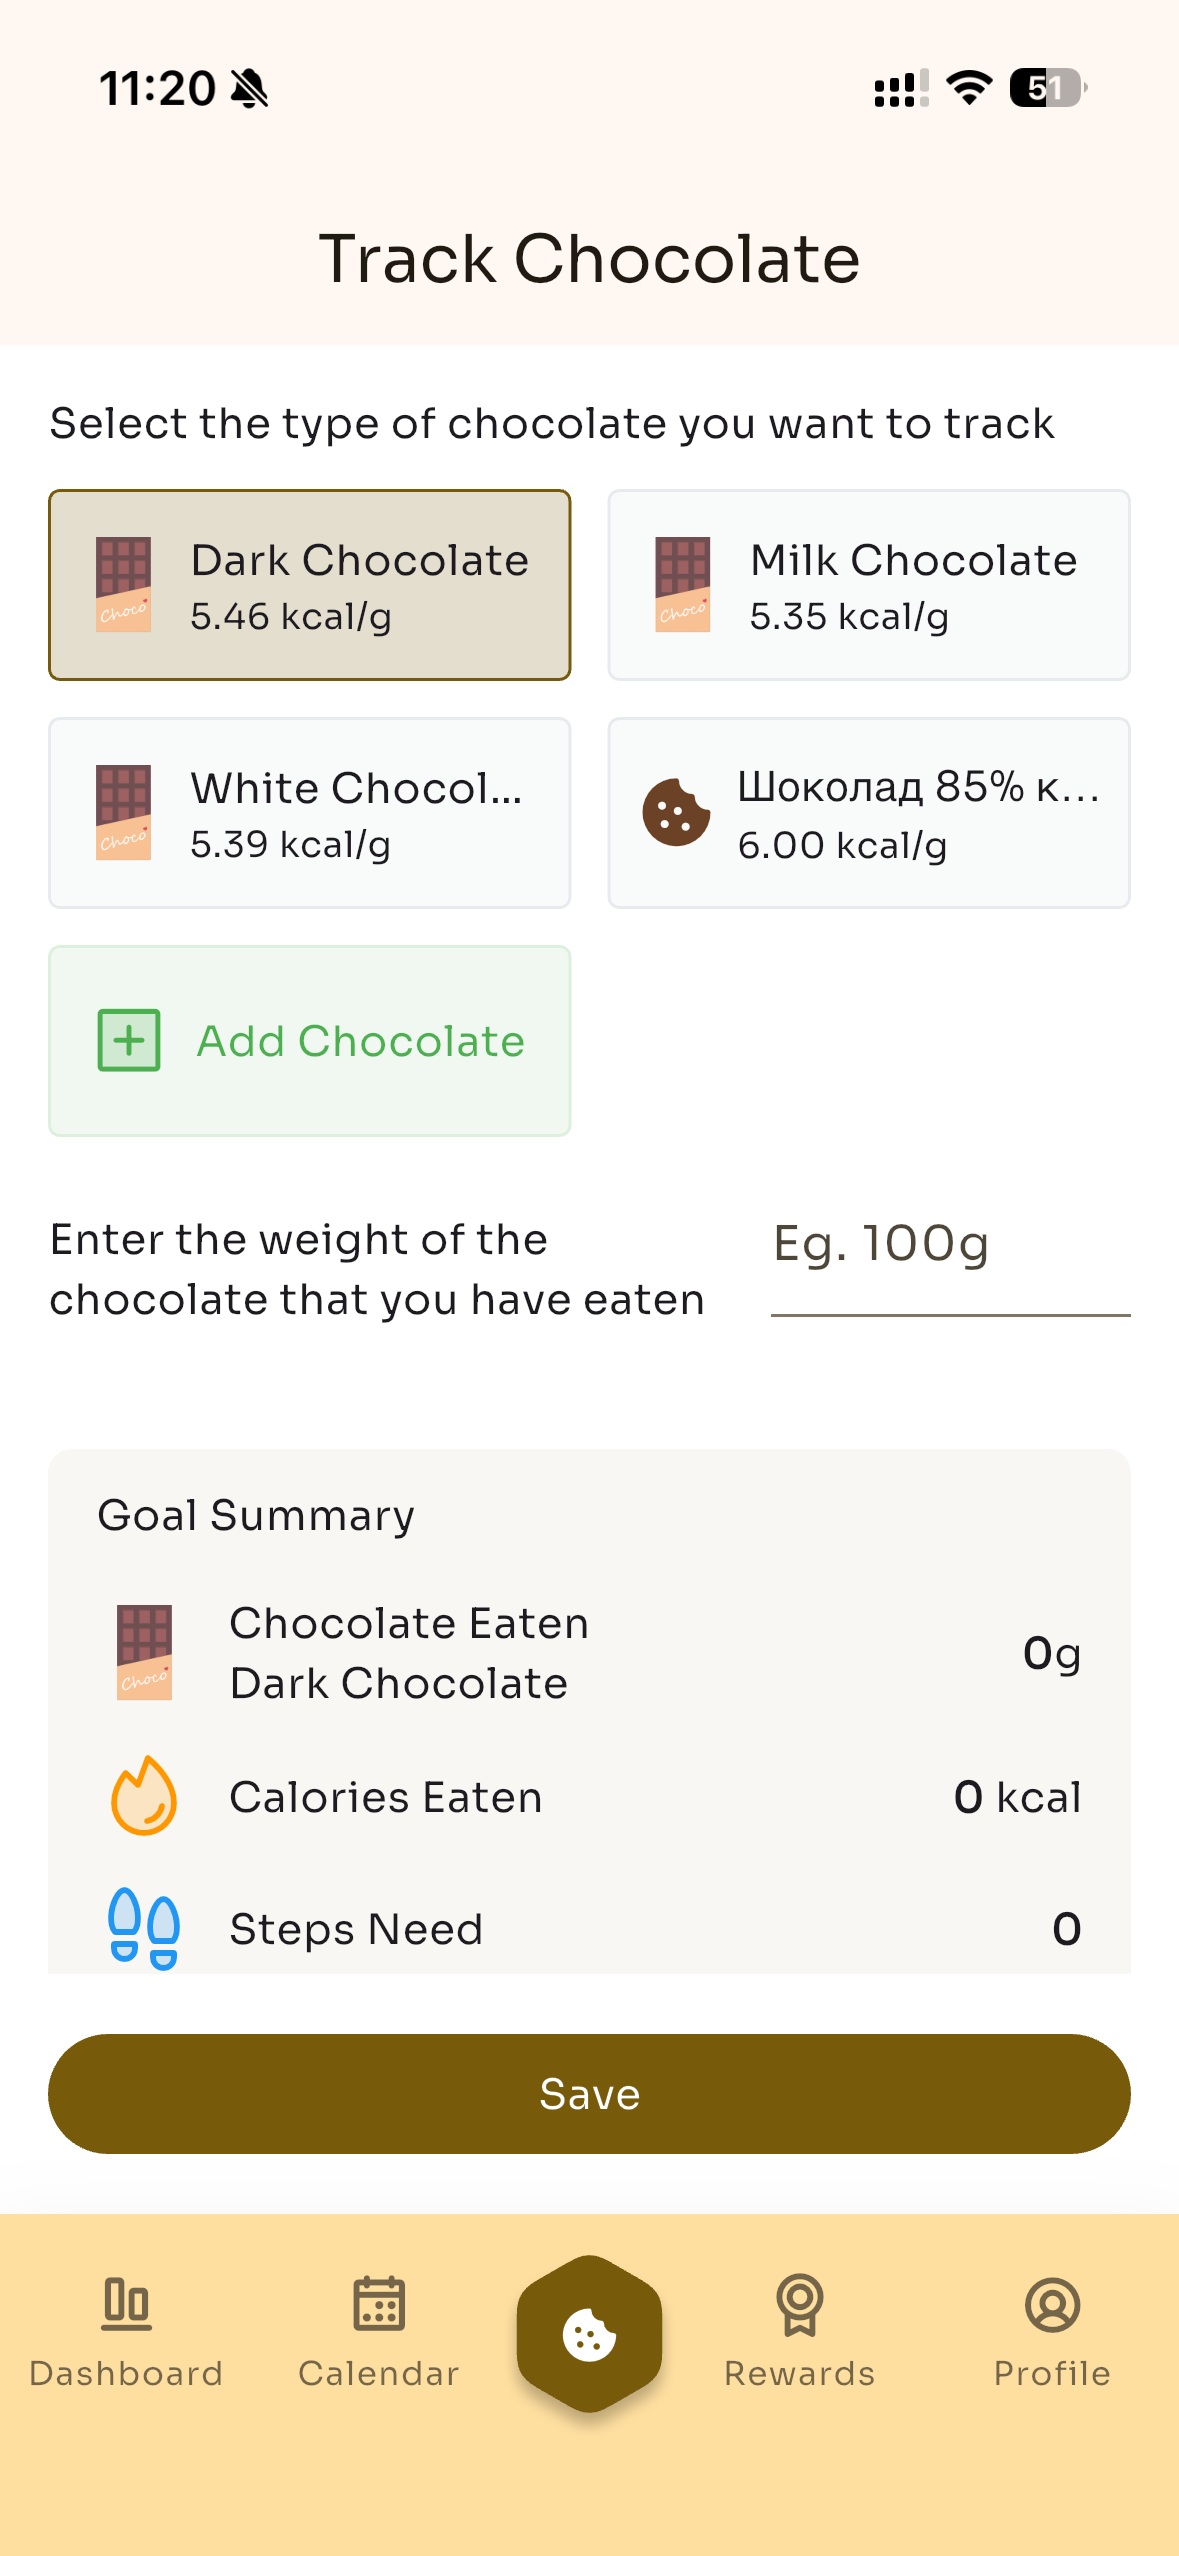
Task: Switch to the Rewards tab label
Action: point(799,2373)
